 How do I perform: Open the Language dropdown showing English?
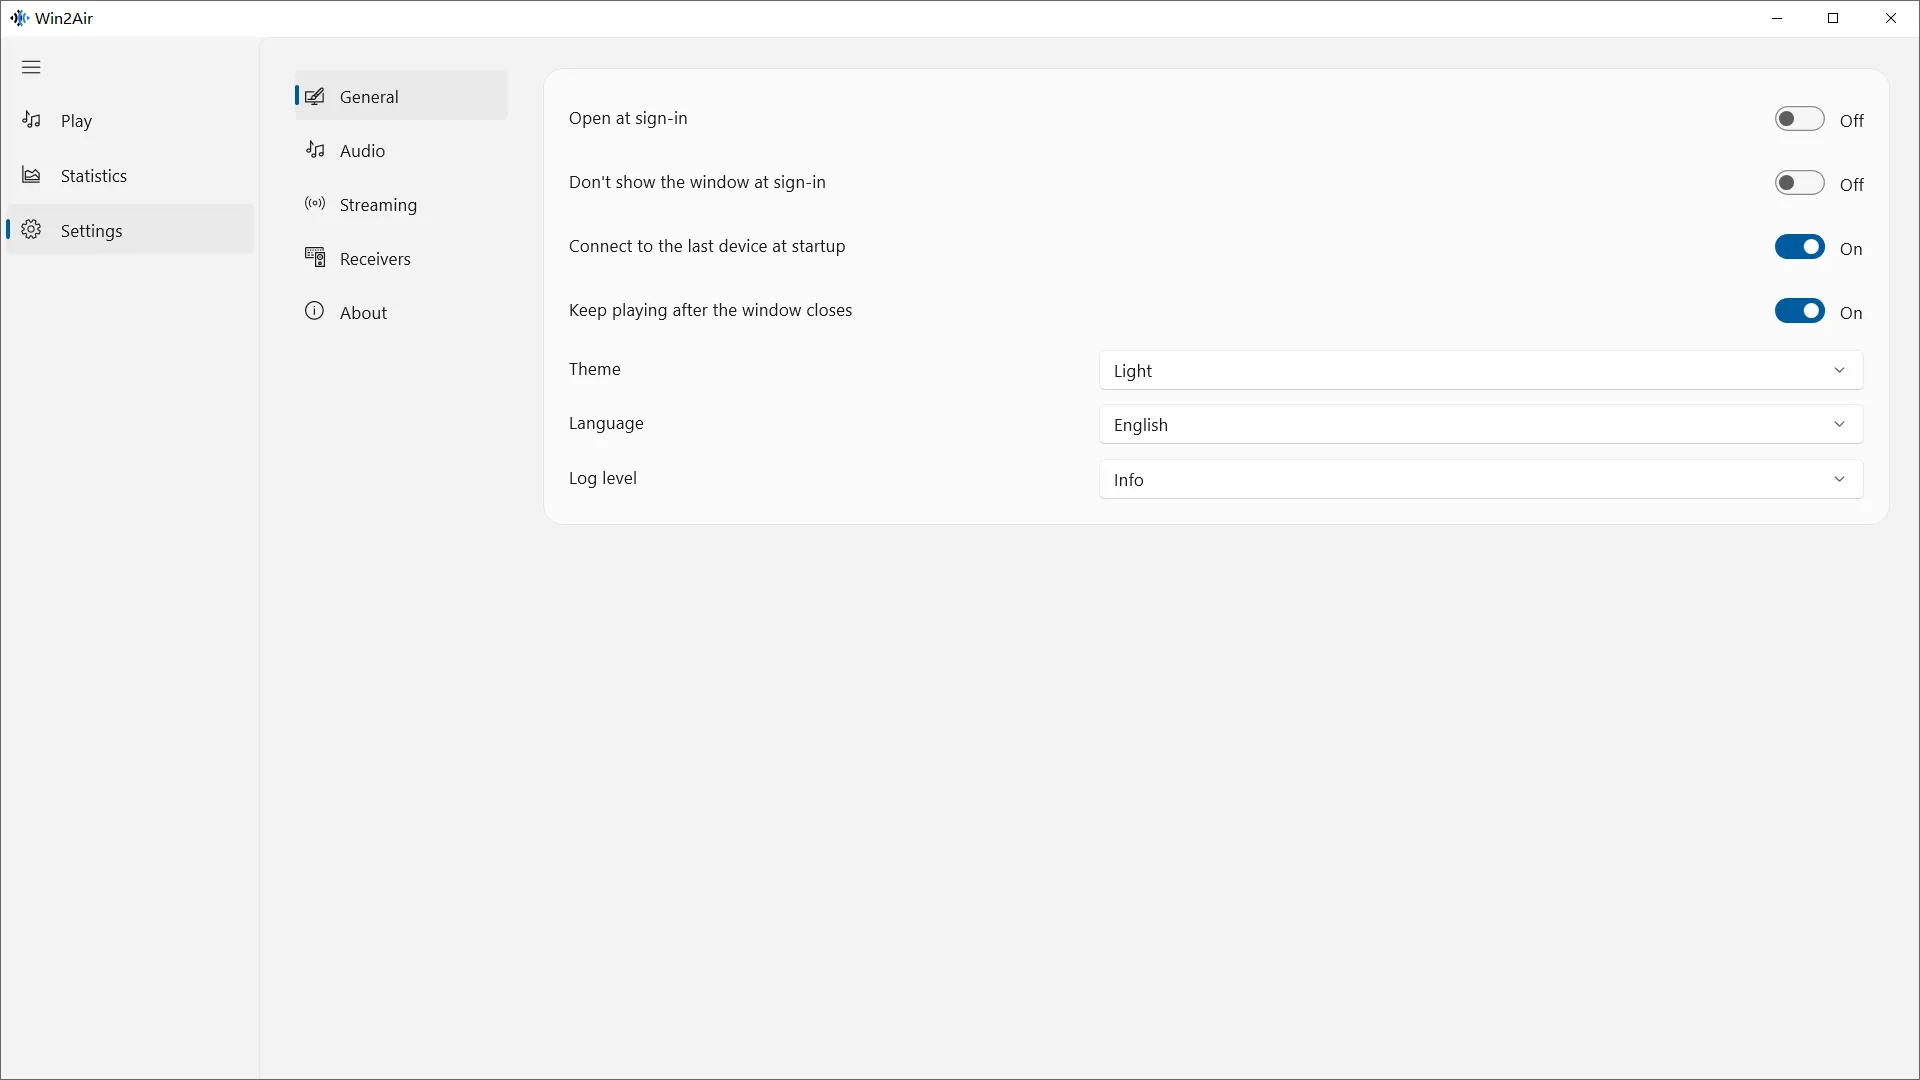1481,424
